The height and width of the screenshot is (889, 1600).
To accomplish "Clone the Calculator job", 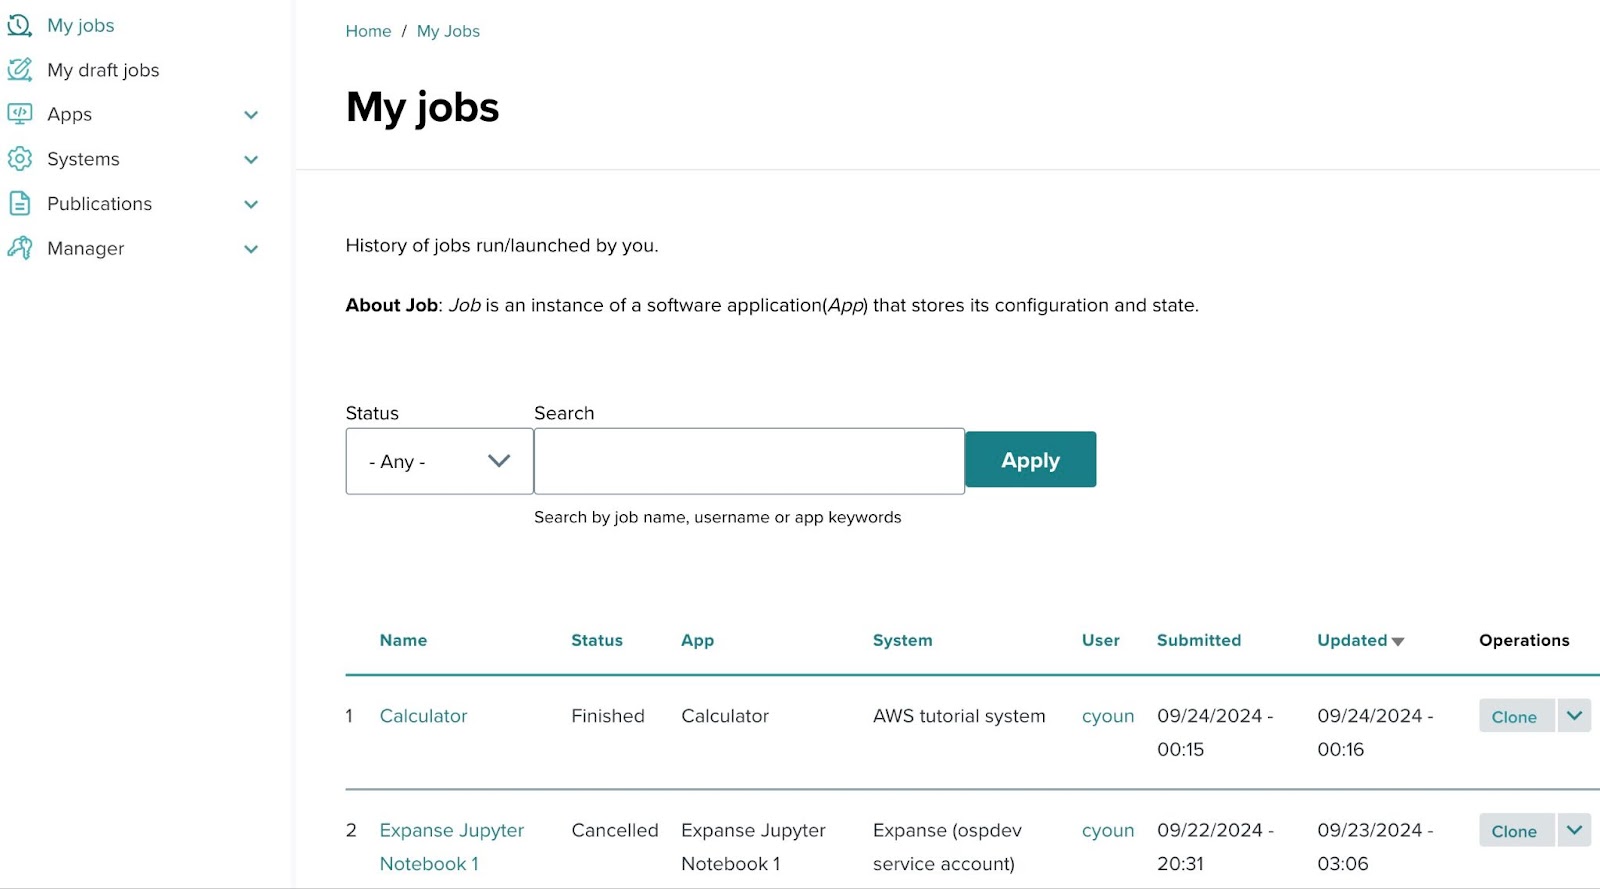I will [1514, 717].
